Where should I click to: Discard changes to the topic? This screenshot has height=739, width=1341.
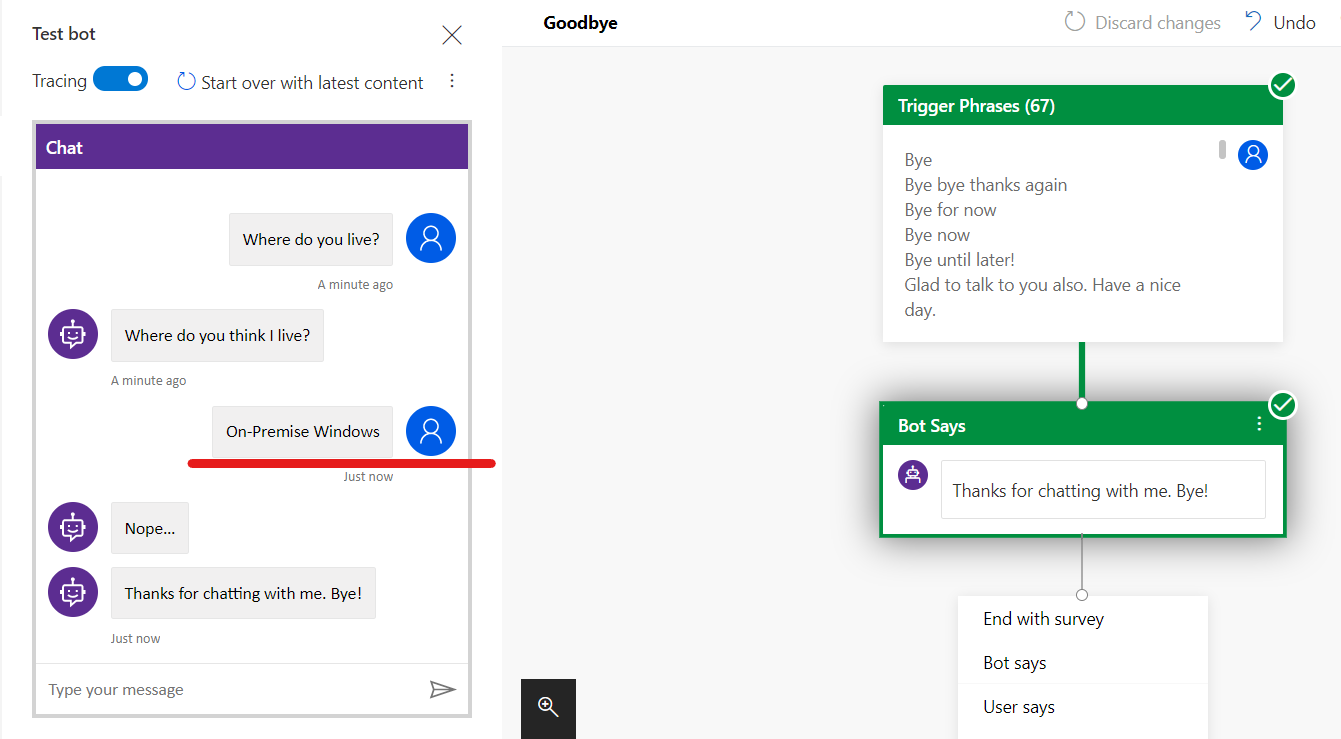point(1157,23)
